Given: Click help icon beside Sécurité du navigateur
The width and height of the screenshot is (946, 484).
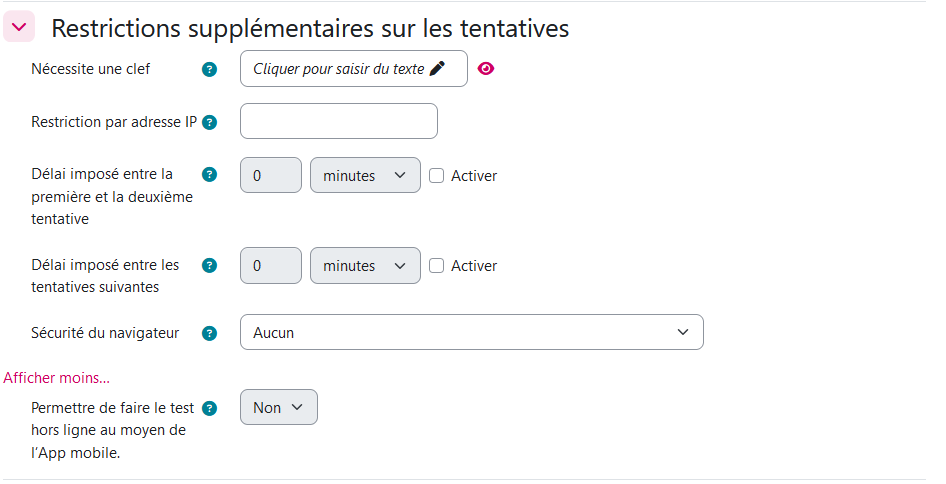Looking at the screenshot, I should tap(210, 333).
